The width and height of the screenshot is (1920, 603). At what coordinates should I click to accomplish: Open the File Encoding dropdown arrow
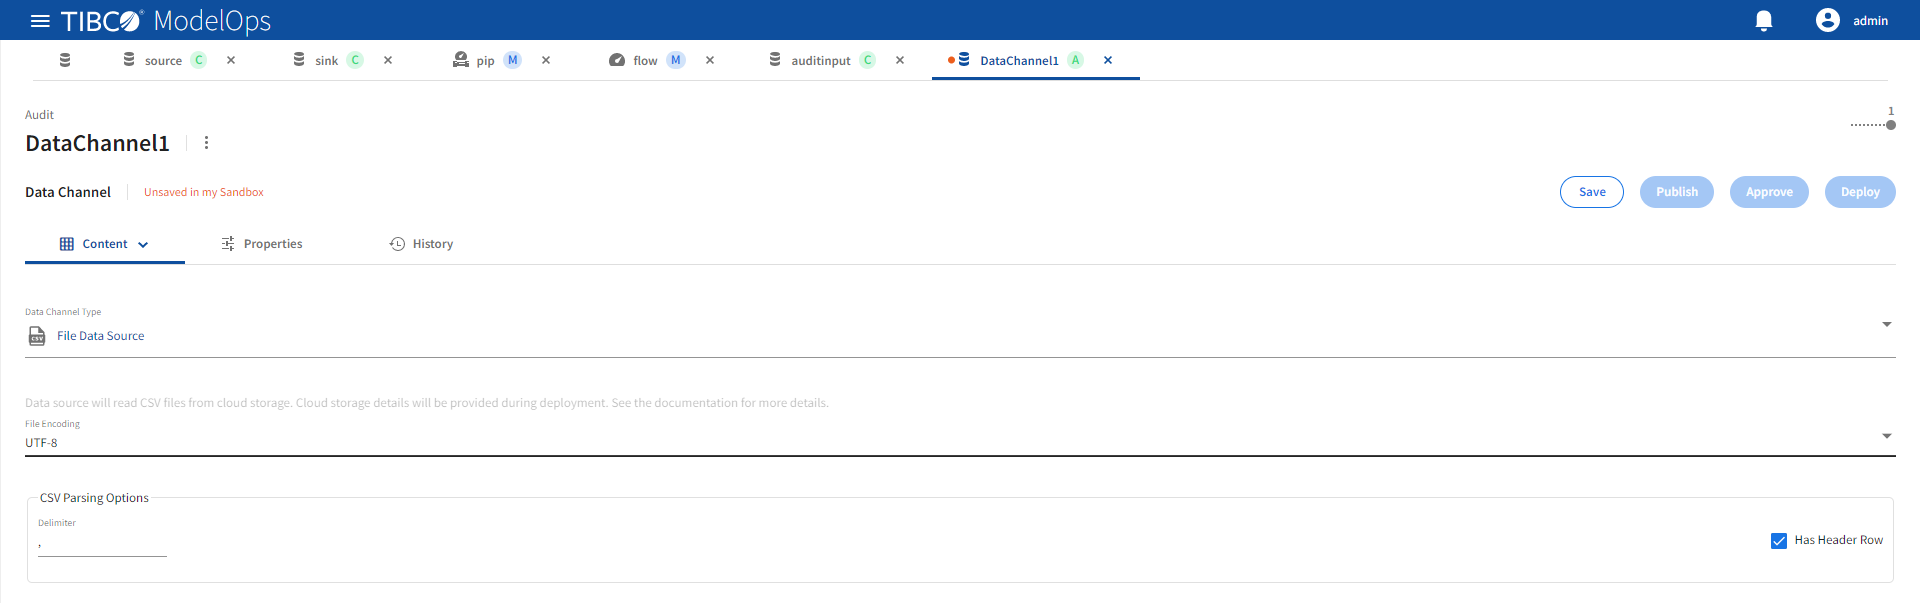(1887, 436)
